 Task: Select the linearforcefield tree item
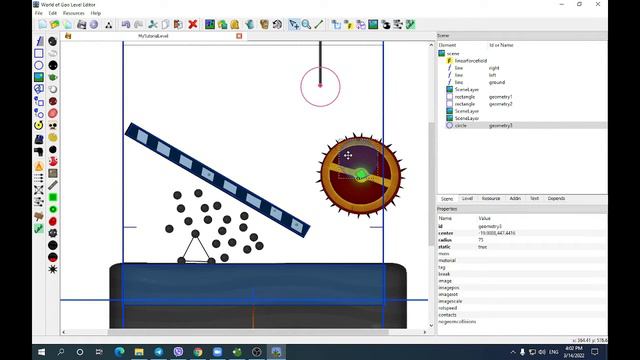(471, 61)
